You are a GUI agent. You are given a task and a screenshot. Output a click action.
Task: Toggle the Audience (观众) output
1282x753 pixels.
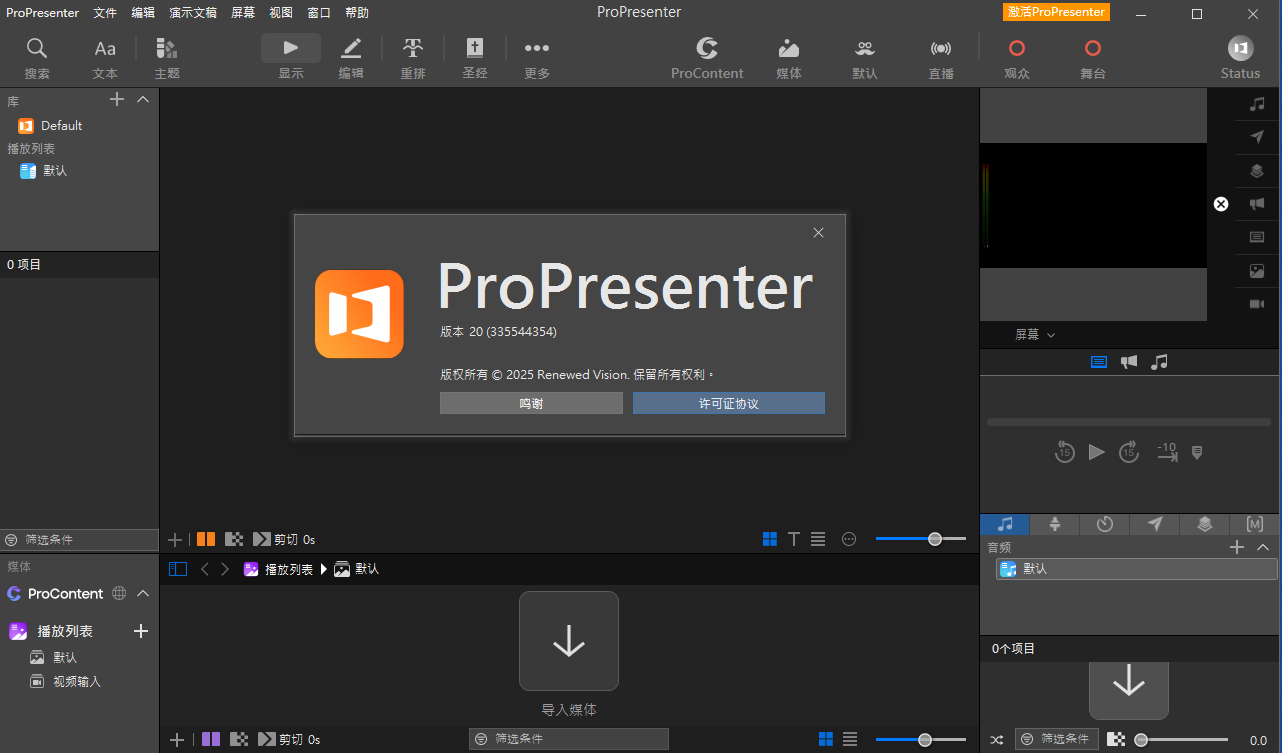(1017, 49)
